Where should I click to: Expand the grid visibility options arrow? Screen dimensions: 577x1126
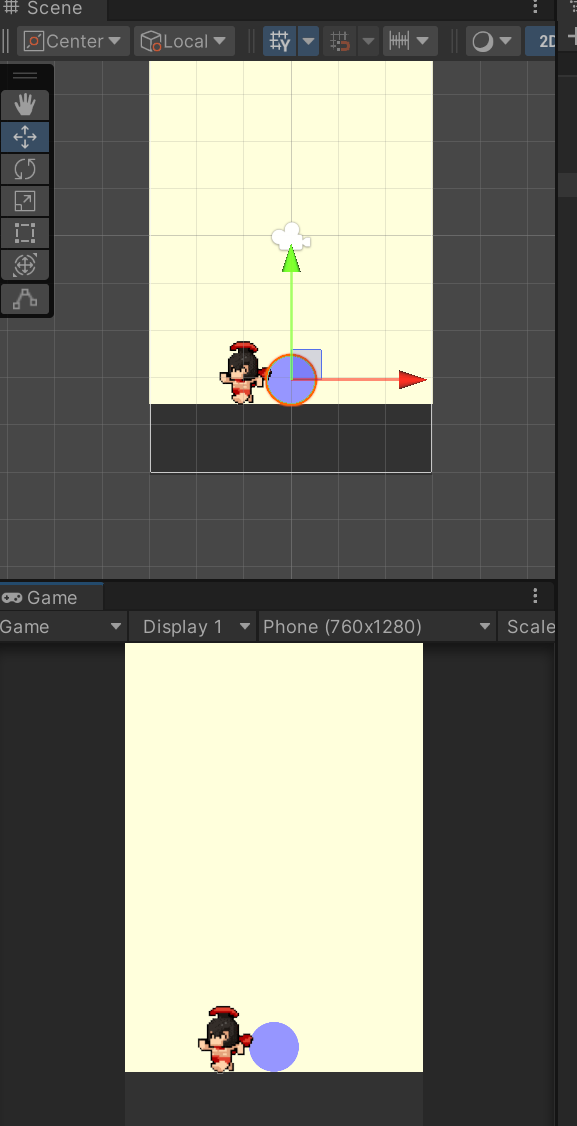308,41
